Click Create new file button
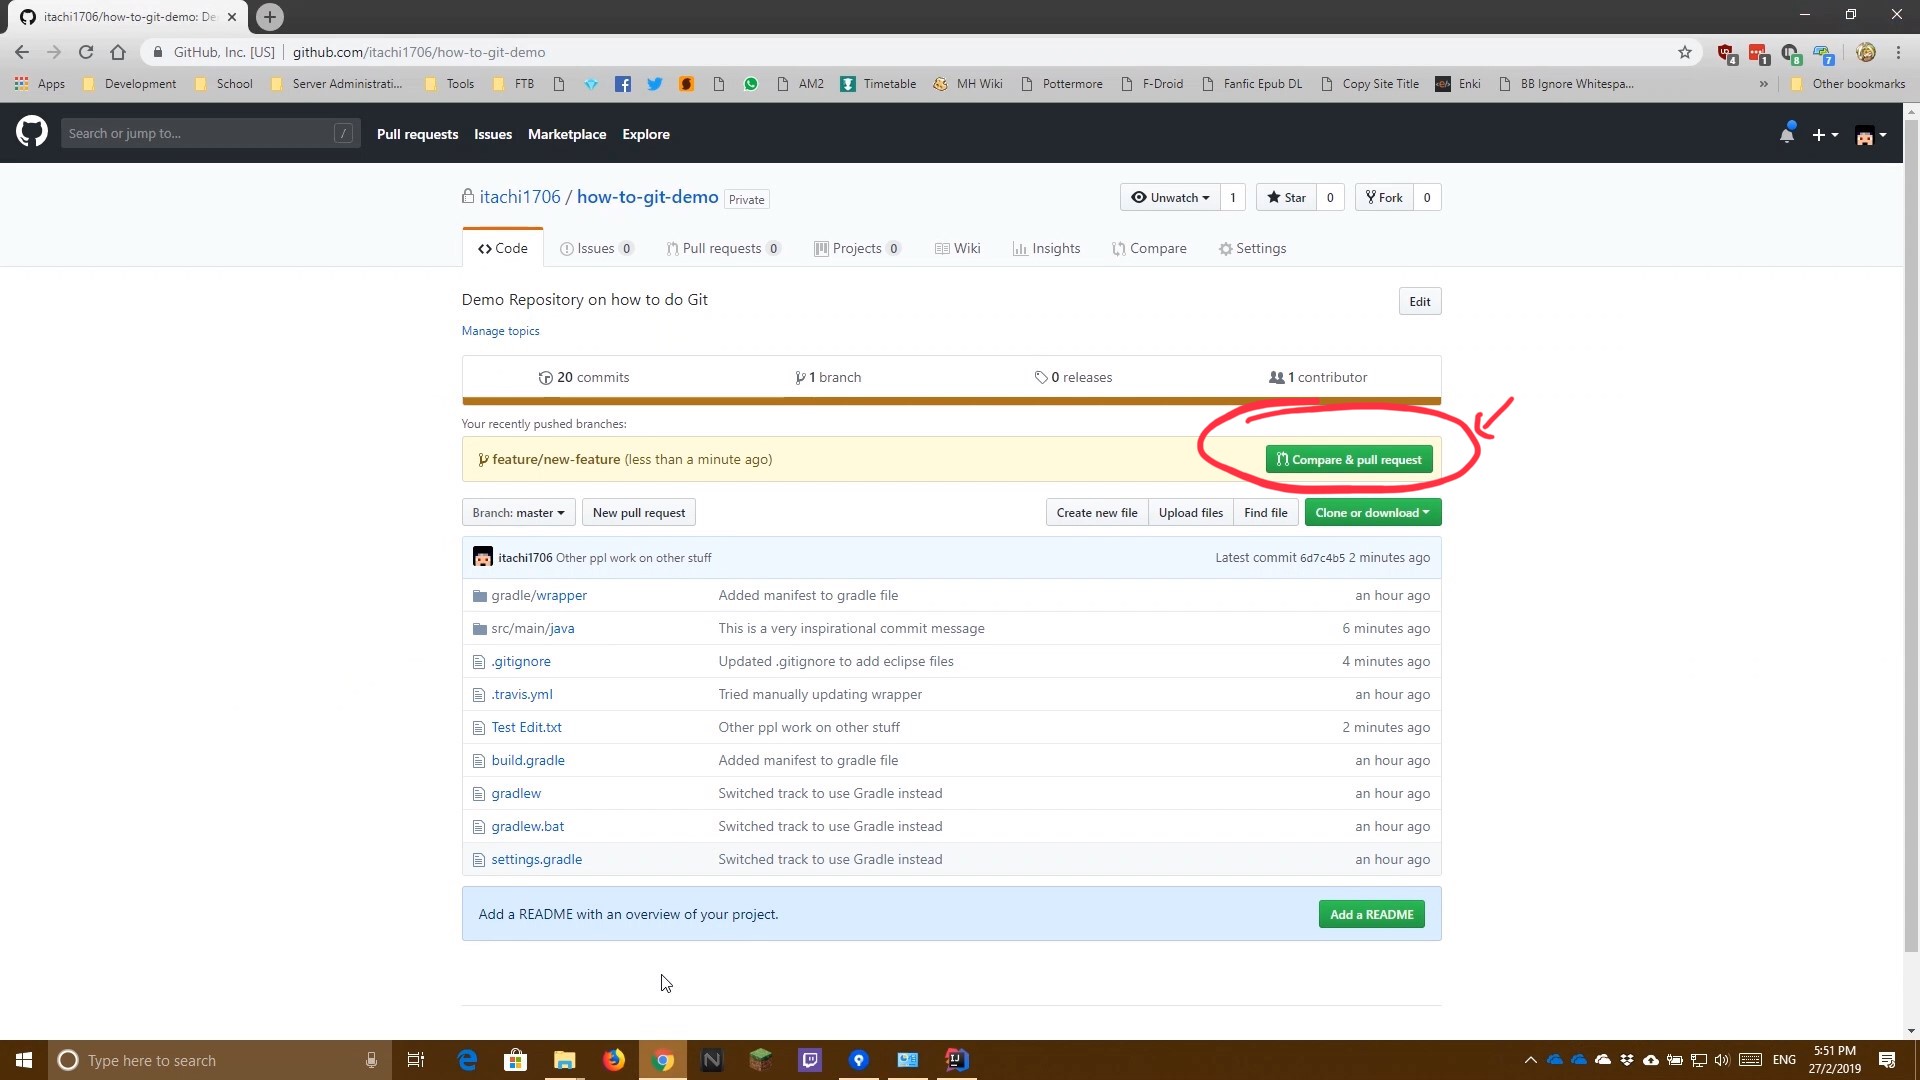The width and height of the screenshot is (1920, 1080). 1097,513
